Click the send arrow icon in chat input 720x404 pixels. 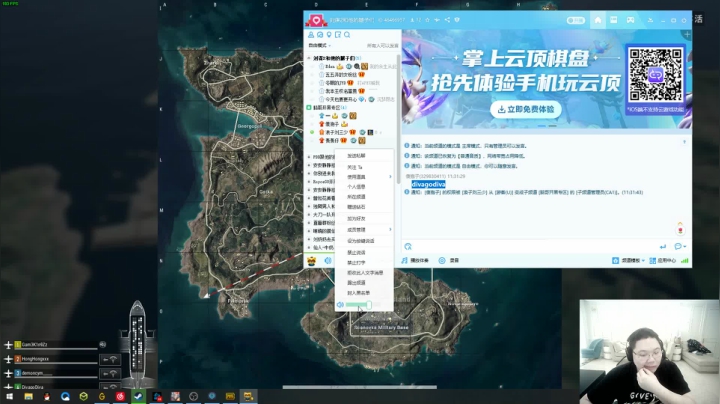(663, 247)
